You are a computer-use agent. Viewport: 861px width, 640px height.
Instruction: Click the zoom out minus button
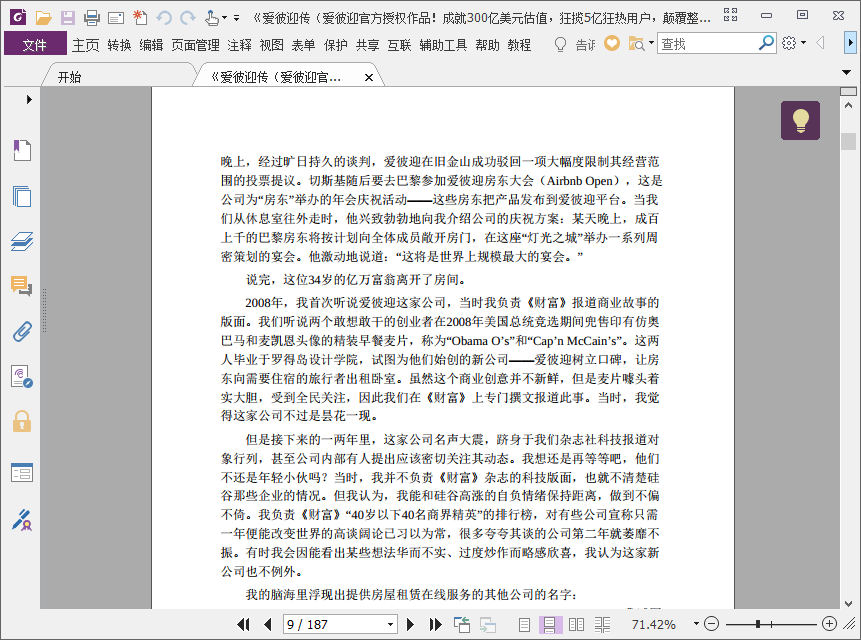[712, 624]
